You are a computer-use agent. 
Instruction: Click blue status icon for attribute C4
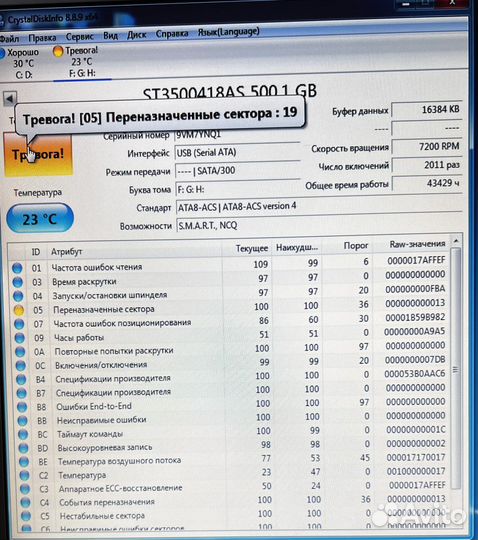[x=25, y=502]
